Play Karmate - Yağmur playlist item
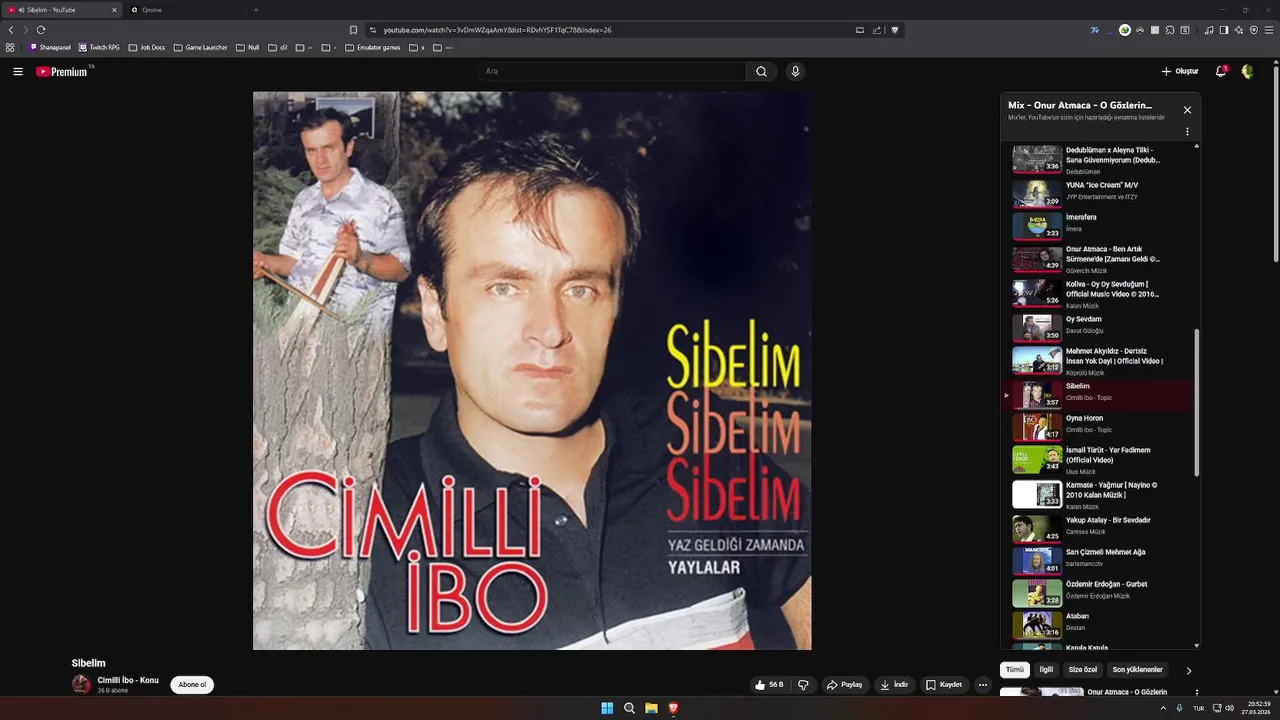The image size is (1280, 720). pos(1098,494)
